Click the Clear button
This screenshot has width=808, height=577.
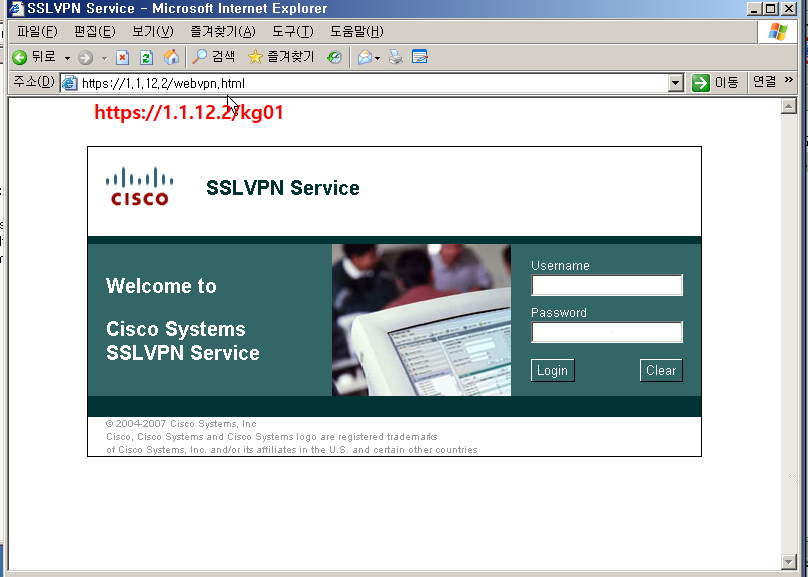pos(661,370)
